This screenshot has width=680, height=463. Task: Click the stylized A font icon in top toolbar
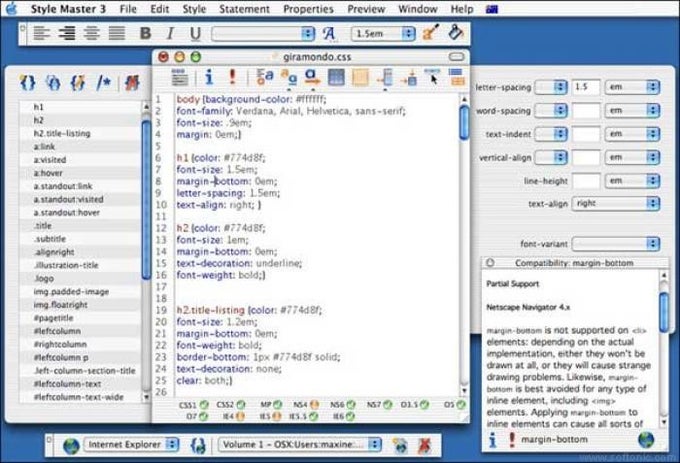329,33
